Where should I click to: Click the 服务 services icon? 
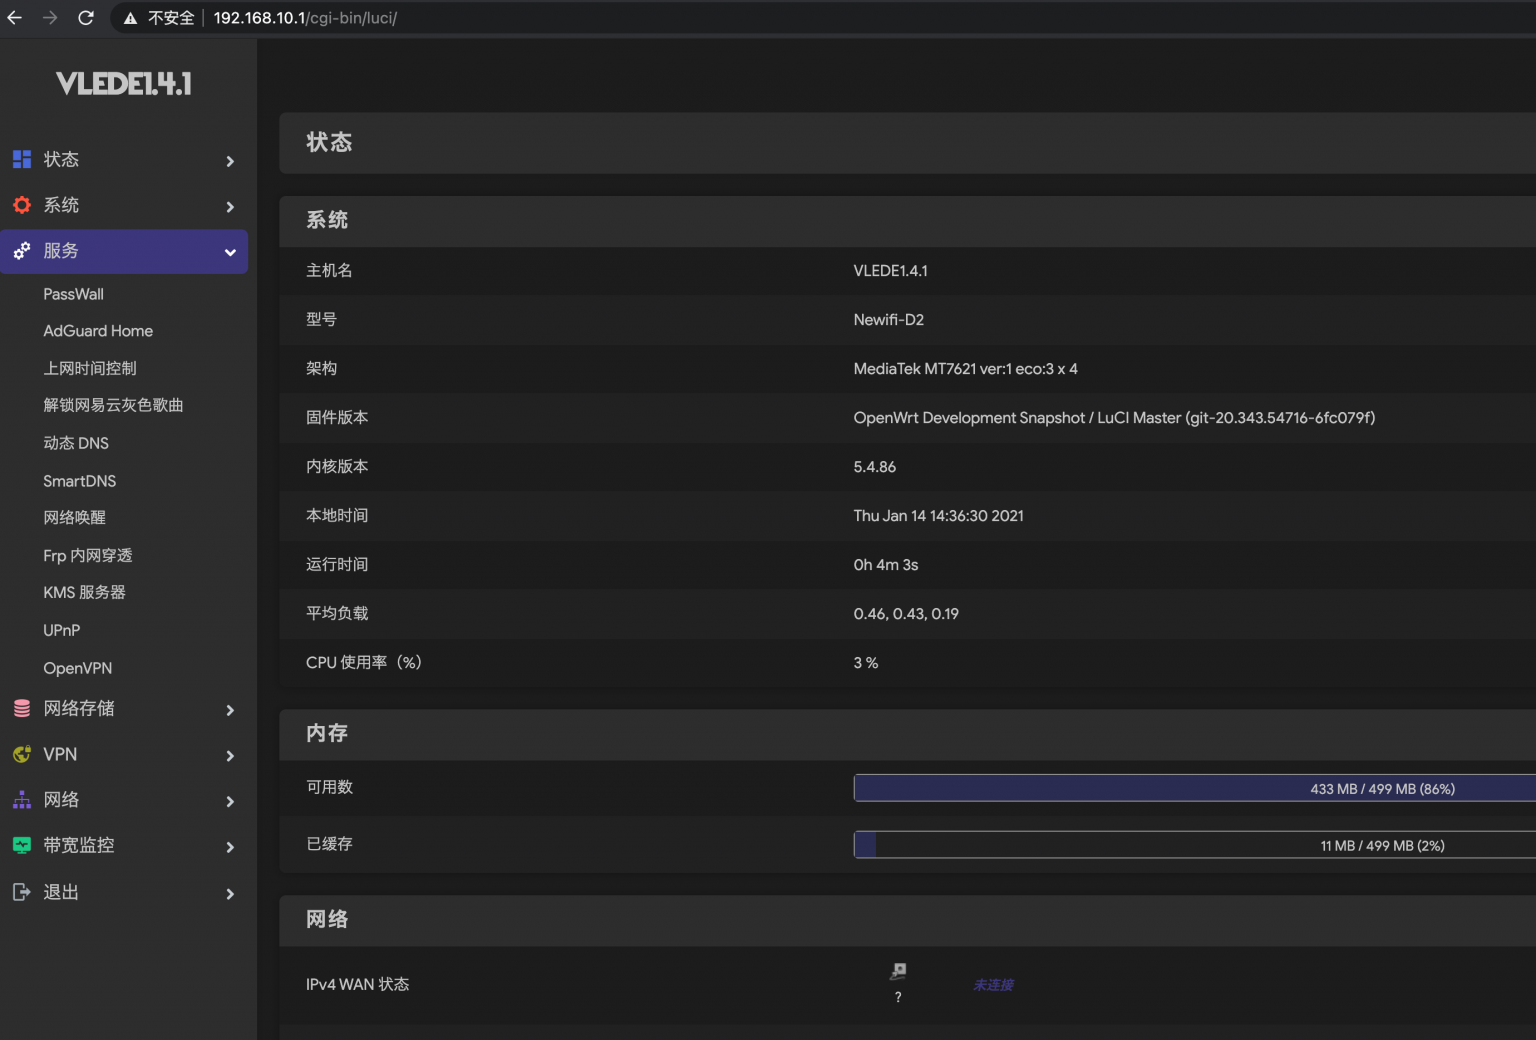click(x=22, y=251)
